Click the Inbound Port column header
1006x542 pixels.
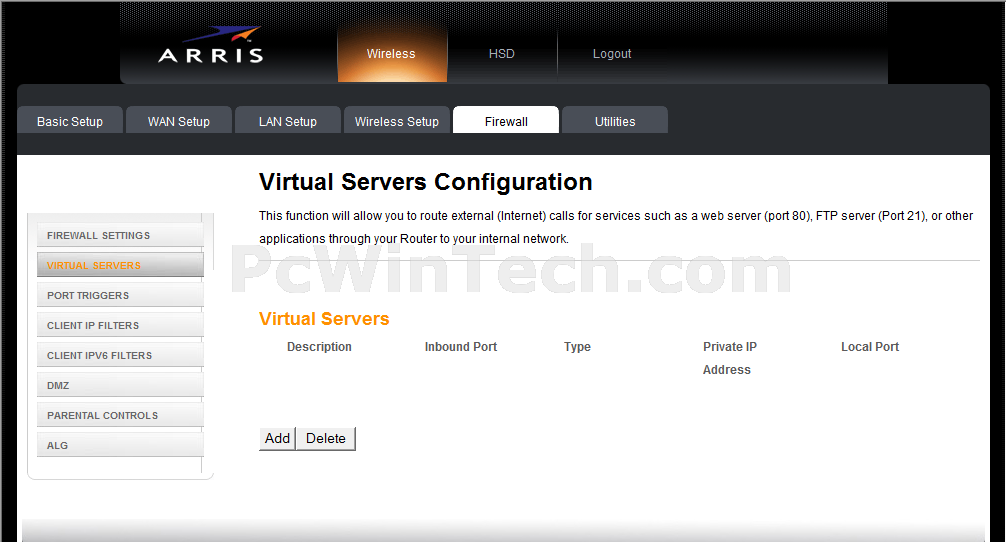[x=461, y=347]
